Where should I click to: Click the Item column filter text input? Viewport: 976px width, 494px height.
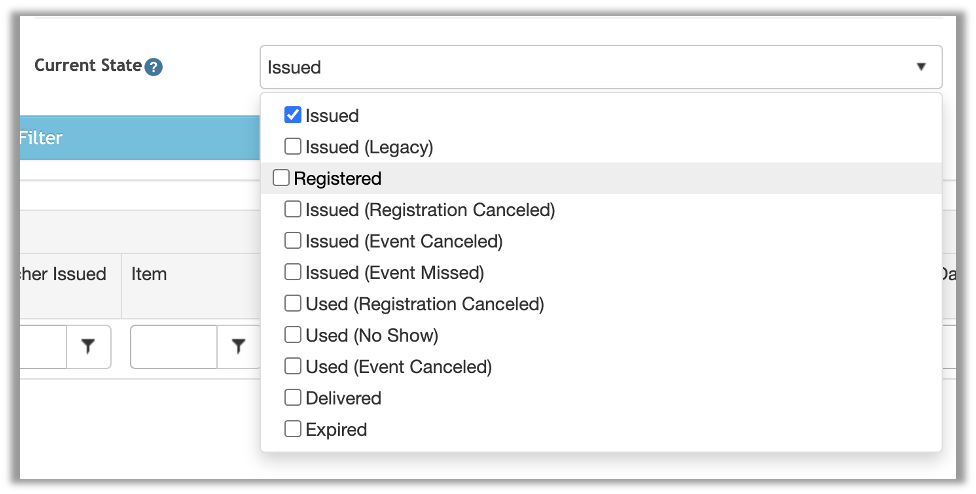(174, 346)
